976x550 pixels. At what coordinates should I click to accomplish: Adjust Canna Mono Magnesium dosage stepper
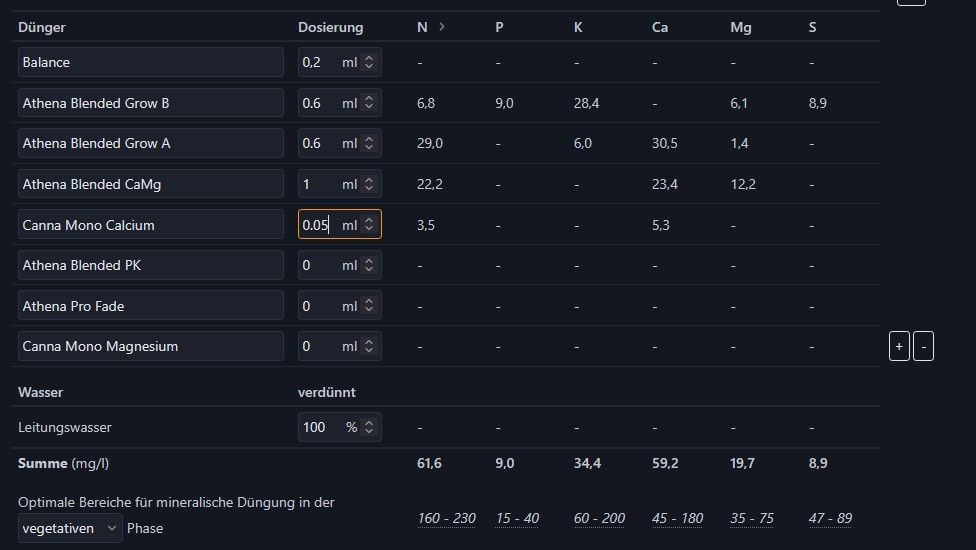click(x=369, y=346)
